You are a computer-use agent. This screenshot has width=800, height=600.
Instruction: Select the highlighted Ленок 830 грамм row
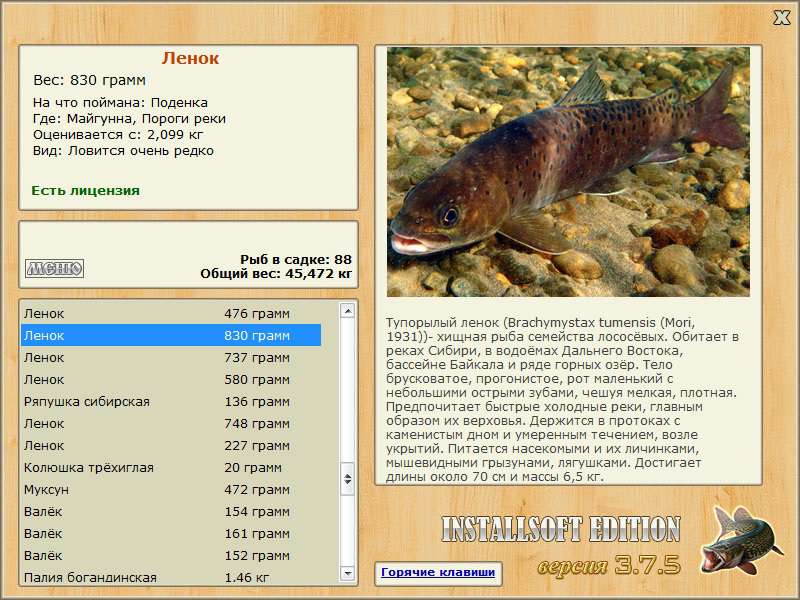point(171,335)
